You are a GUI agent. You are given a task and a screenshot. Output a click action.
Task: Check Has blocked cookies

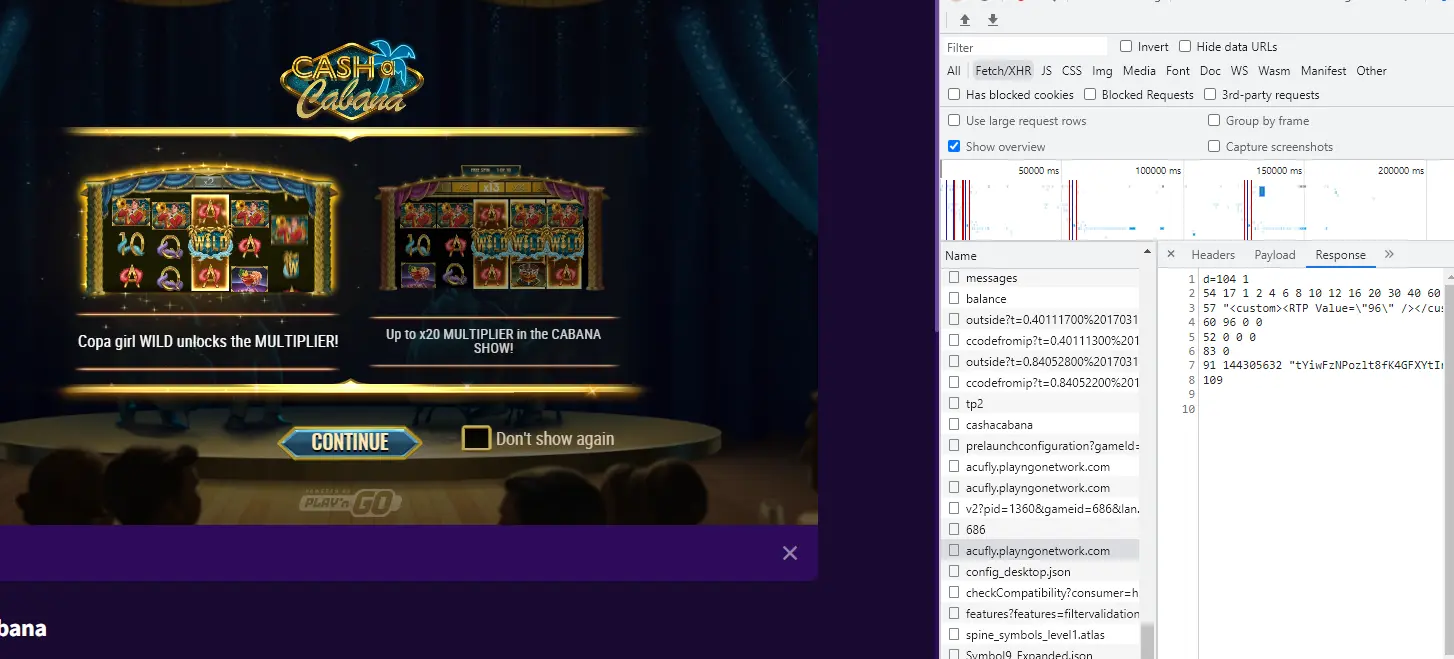(x=954, y=94)
